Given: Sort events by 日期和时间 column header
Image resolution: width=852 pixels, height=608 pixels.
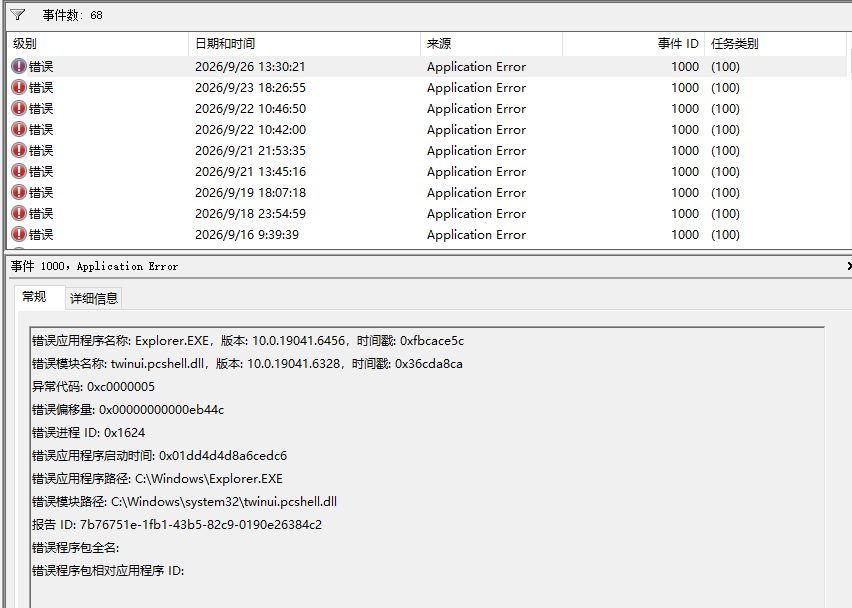Looking at the screenshot, I should (x=304, y=43).
